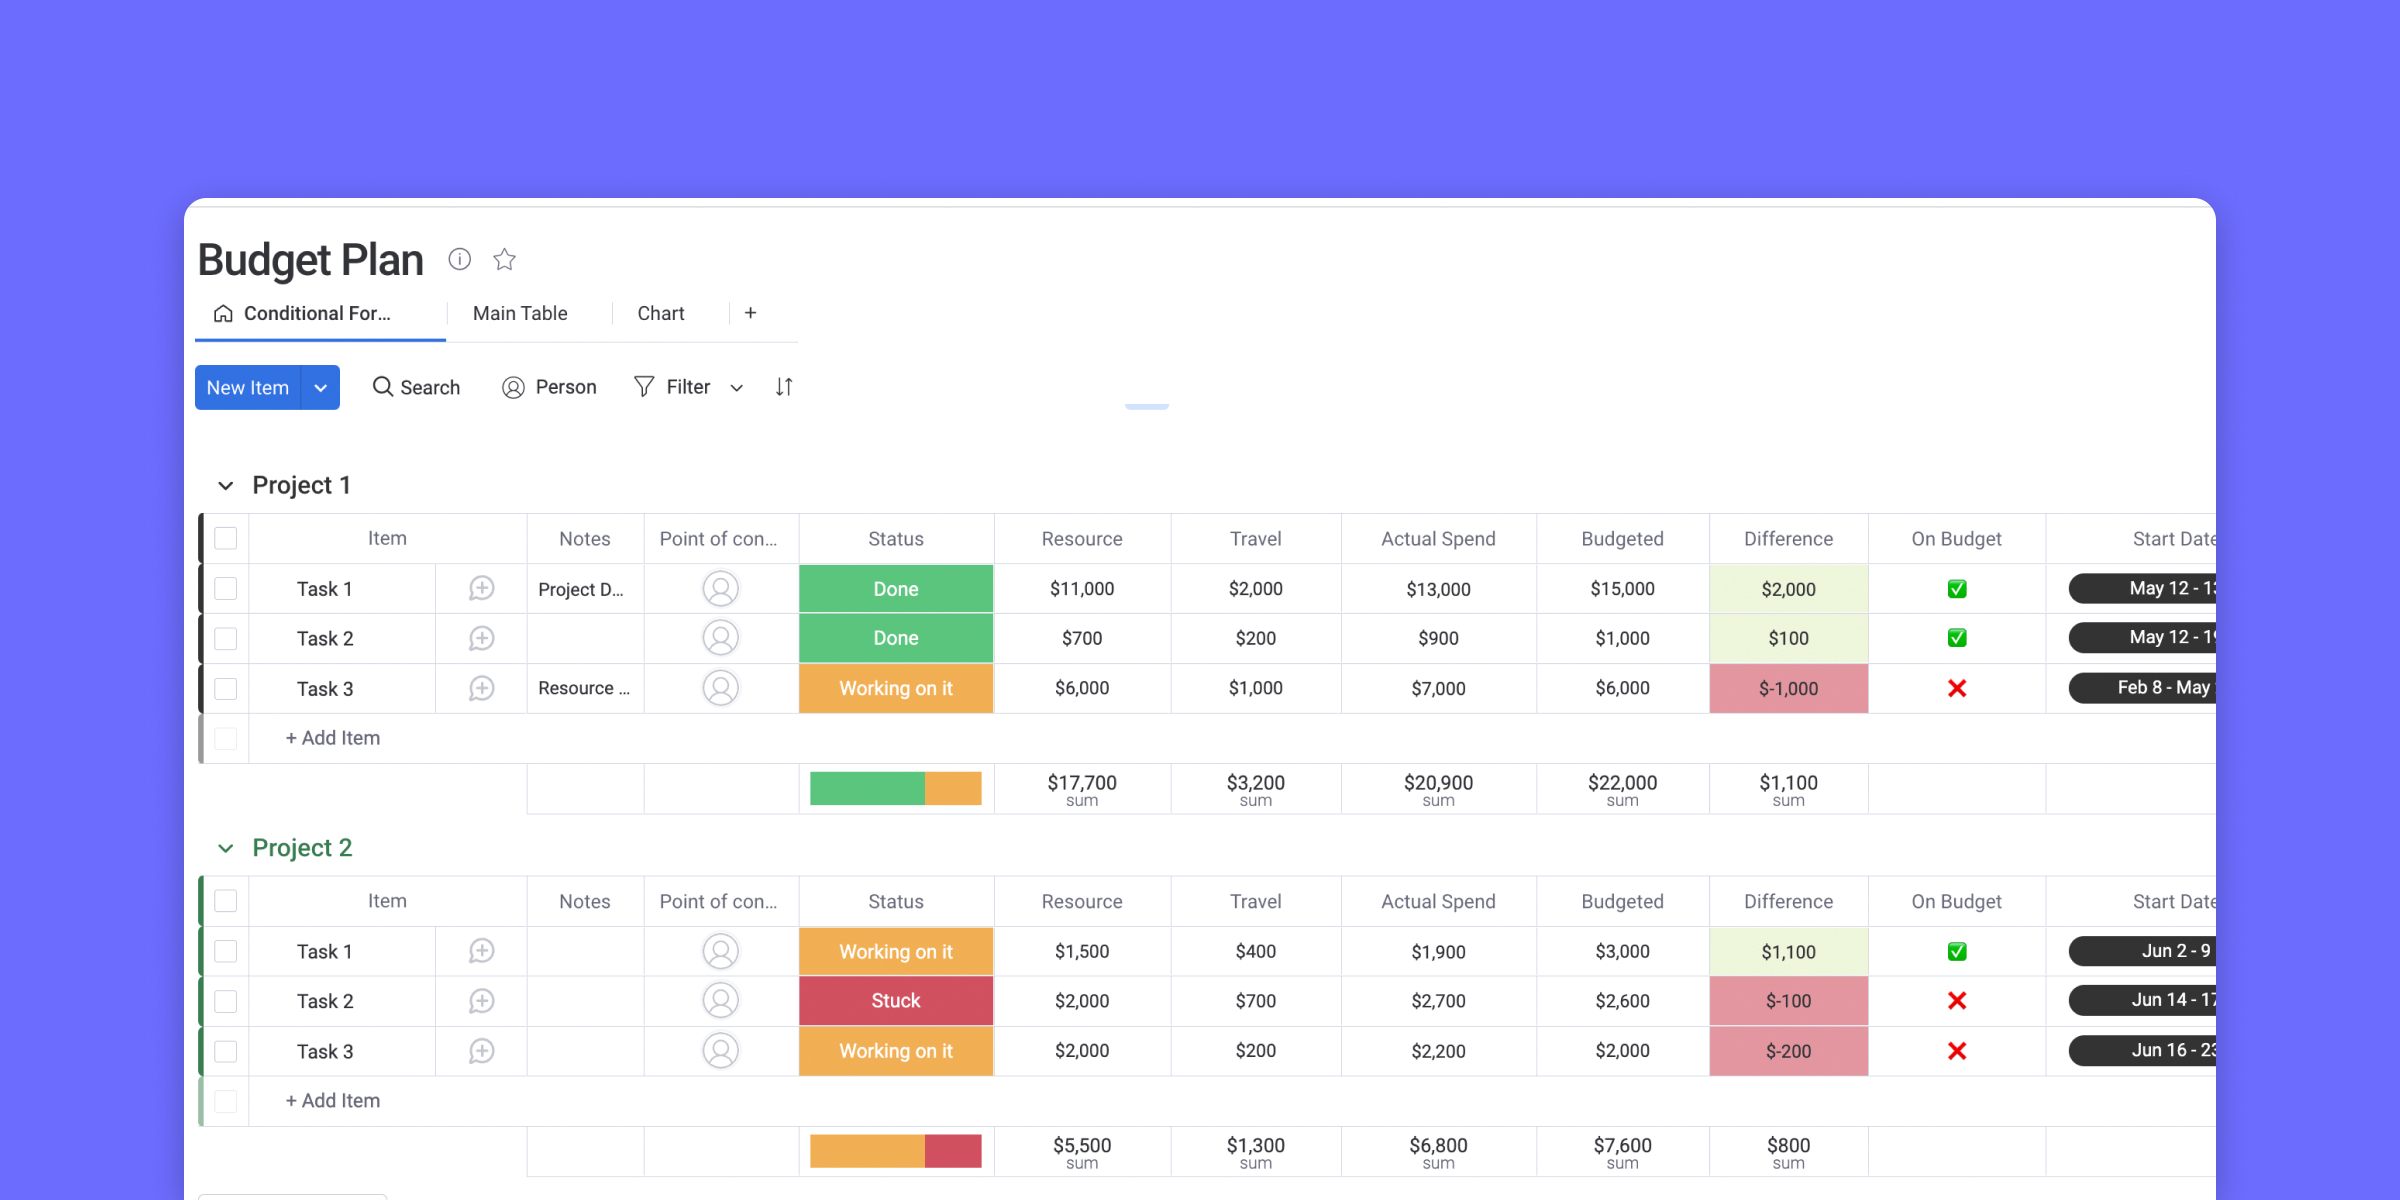This screenshot has height=1200, width=2400.
Task: Click the New Item button
Action: [248, 386]
